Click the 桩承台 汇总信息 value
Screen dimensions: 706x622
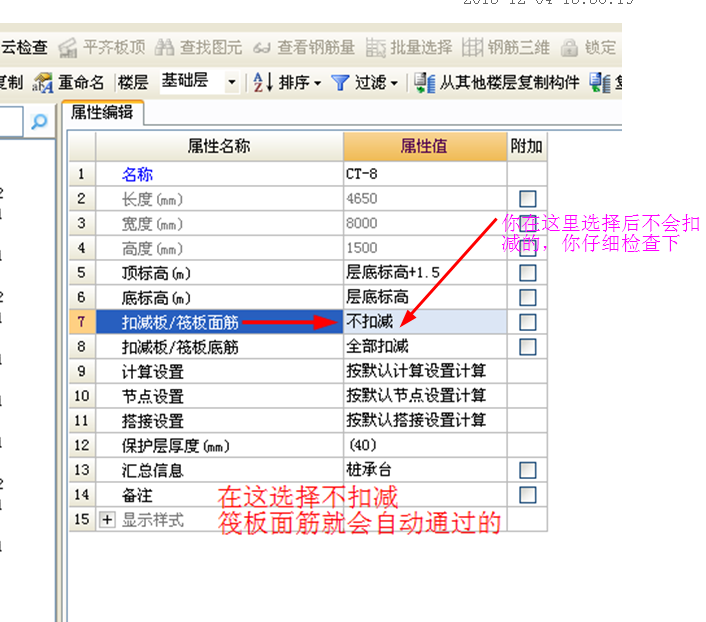425,470
